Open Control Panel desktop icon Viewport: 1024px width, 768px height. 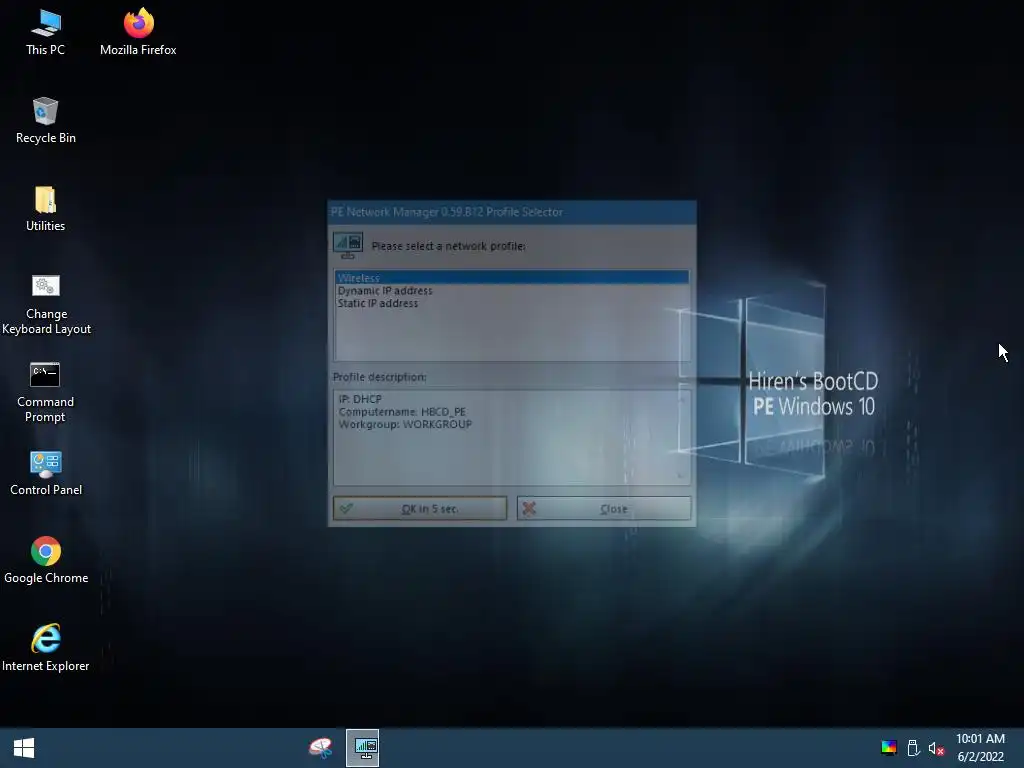[46, 473]
